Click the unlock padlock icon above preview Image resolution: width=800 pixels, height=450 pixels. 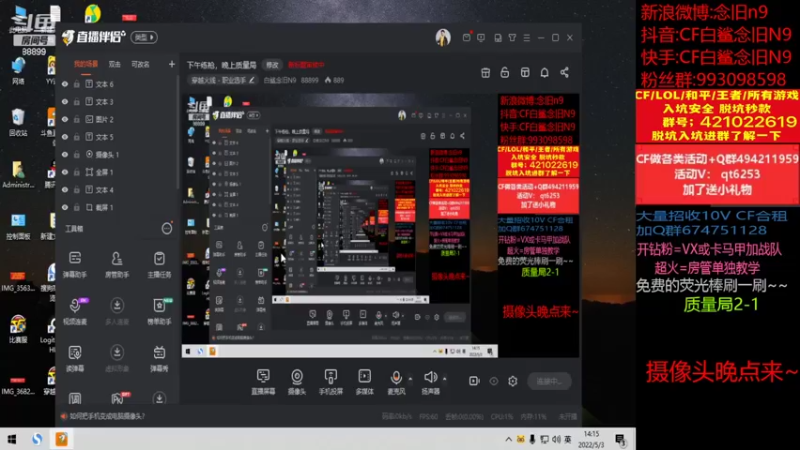(x=505, y=72)
